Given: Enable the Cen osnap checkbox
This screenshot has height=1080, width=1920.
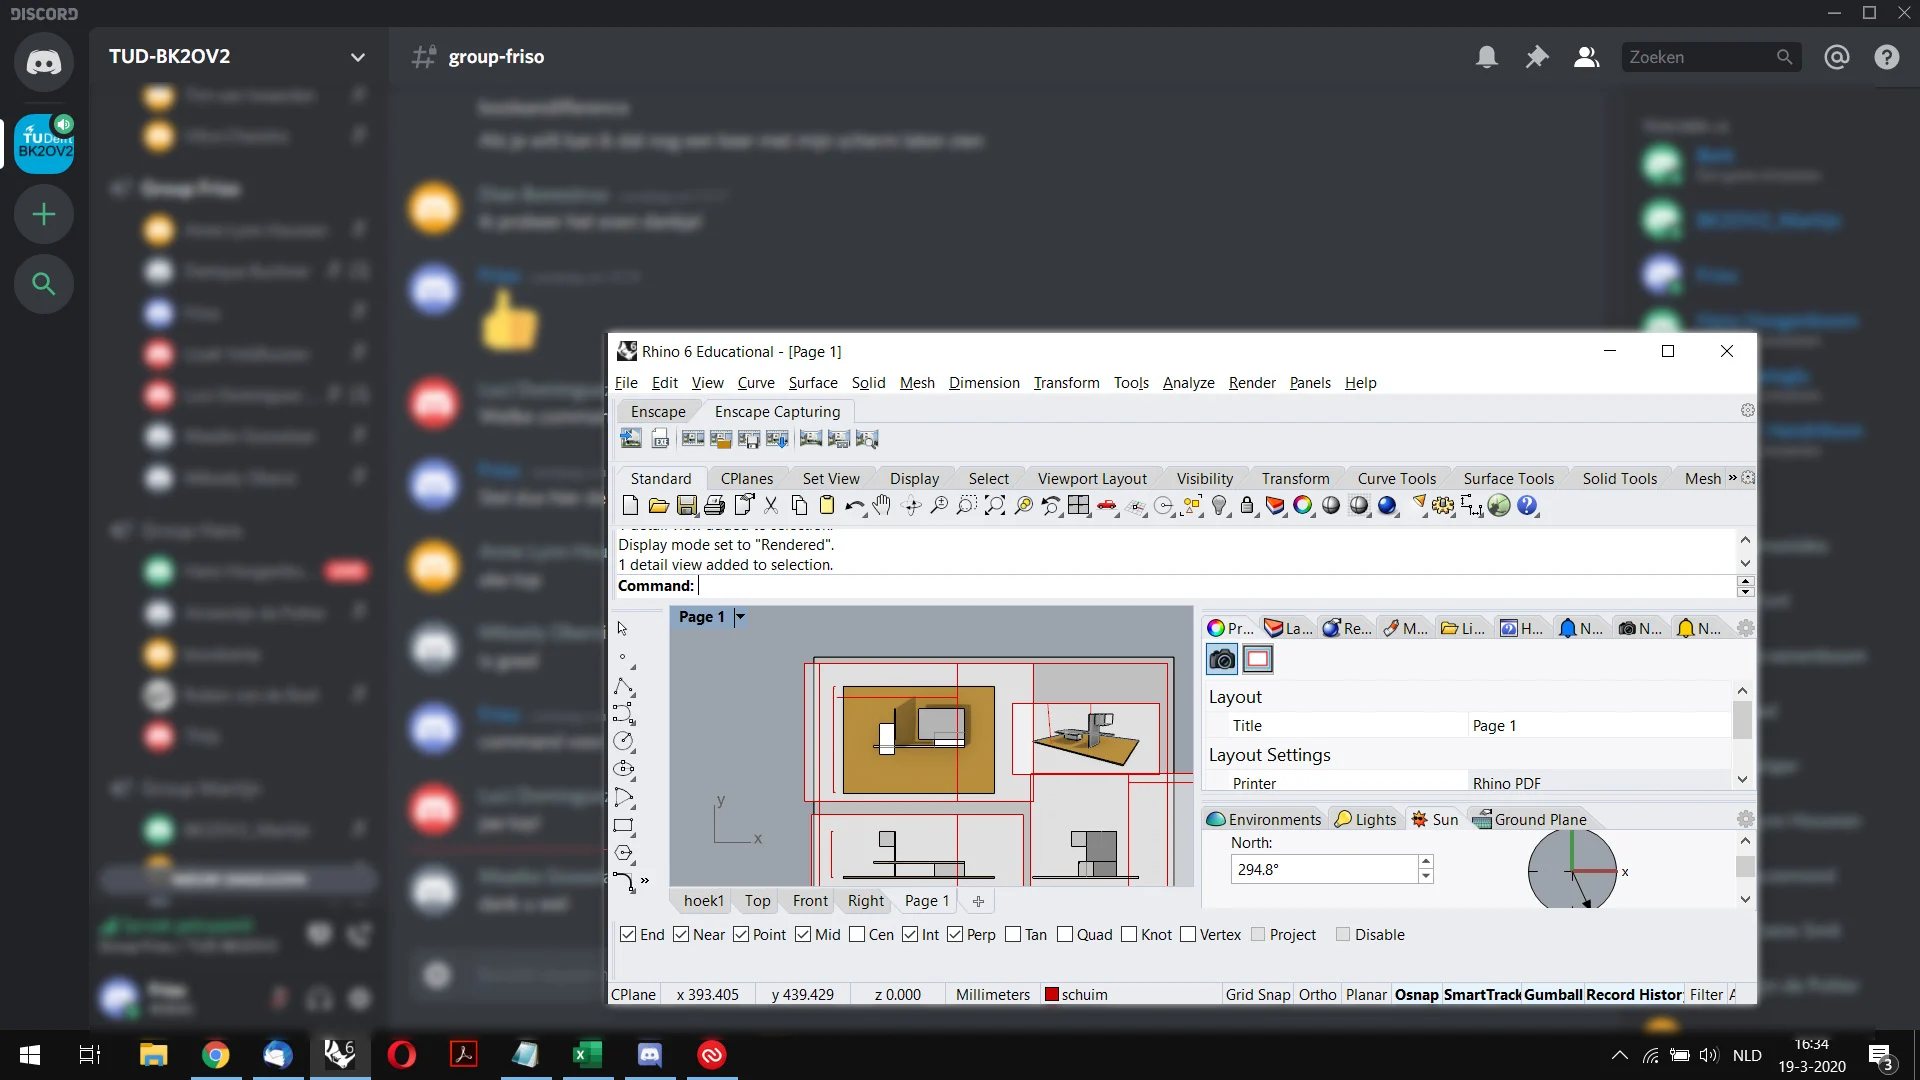Looking at the screenshot, I should 857,934.
